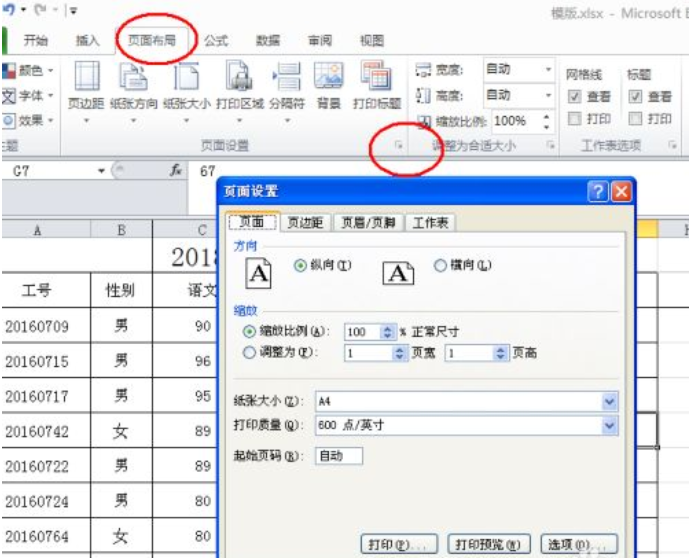
Task: Open the 高度 height dropdown
Action: tap(548, 95)
